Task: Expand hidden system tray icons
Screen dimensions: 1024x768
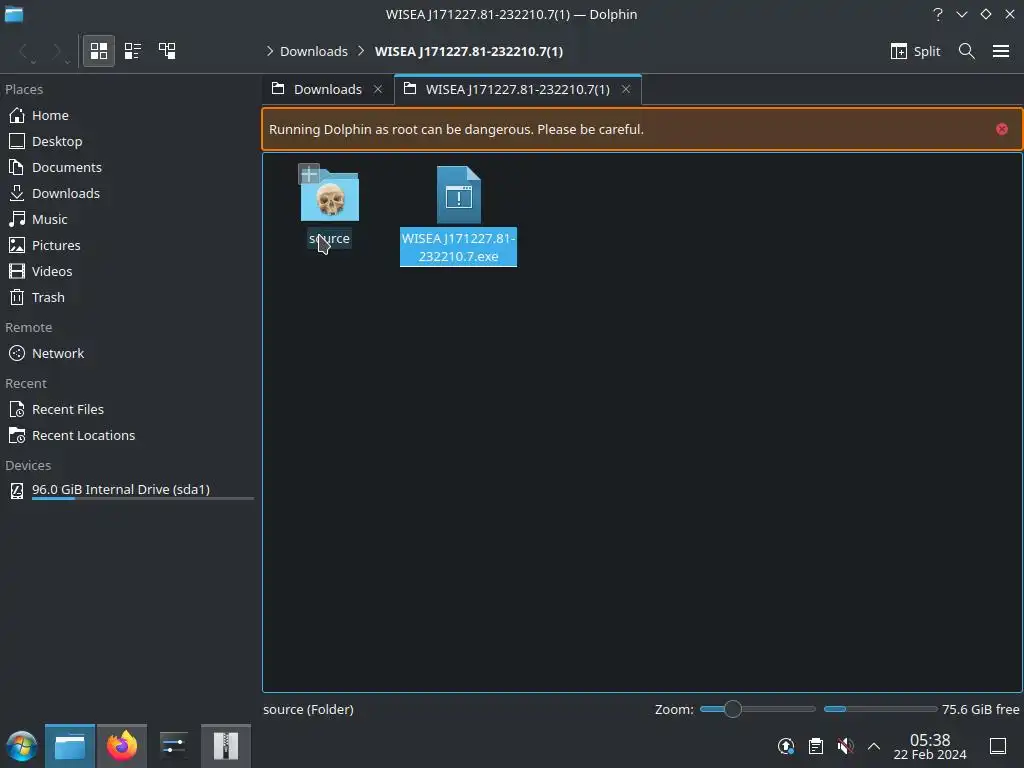Action: click(874, 746)
